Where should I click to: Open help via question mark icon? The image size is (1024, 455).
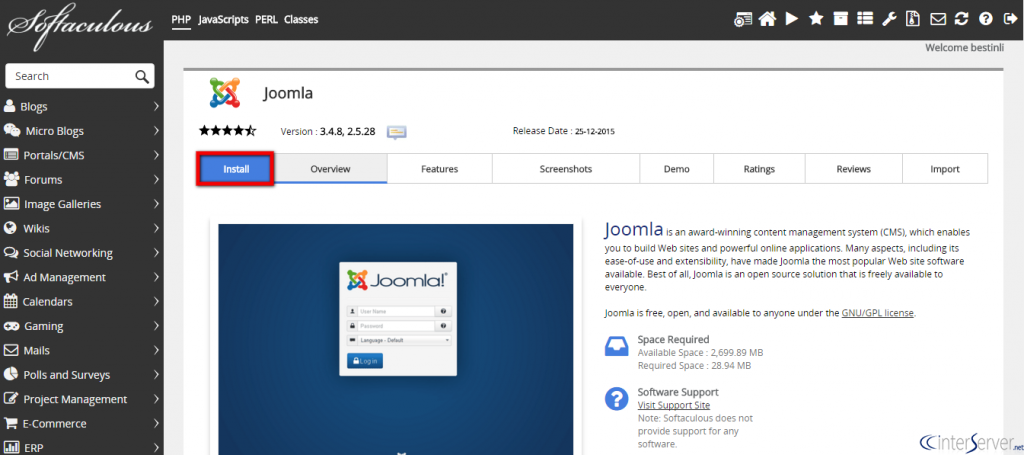coord(985,19)
